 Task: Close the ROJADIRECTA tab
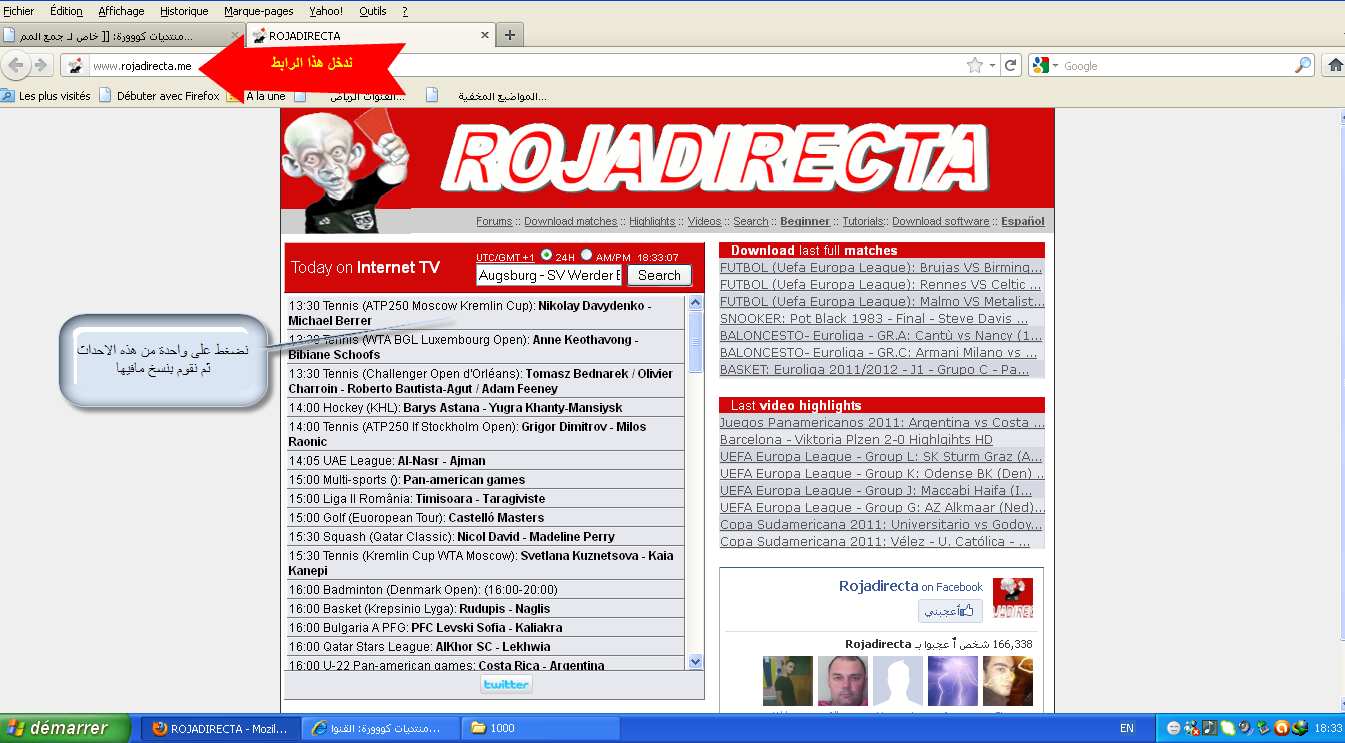(485, 35)
